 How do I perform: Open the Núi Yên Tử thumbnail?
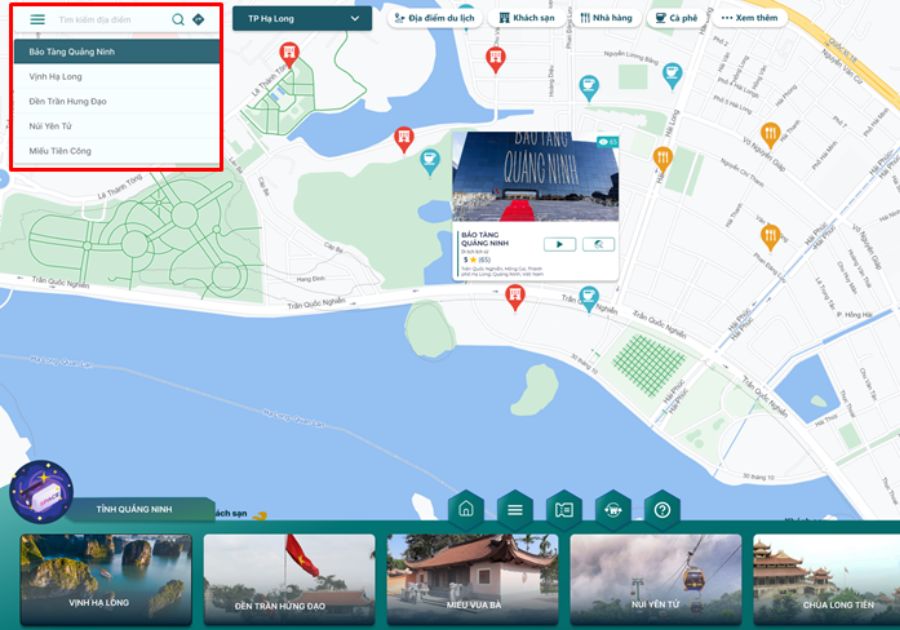click(658, 577)
